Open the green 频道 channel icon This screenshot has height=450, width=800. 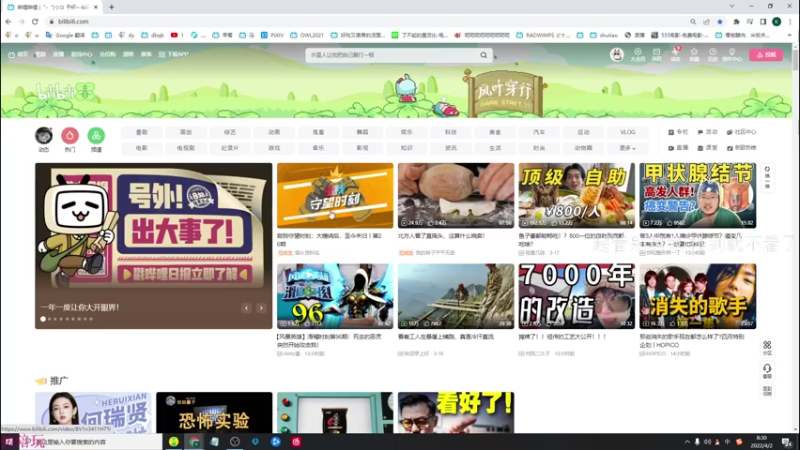(x=96, y=136)
